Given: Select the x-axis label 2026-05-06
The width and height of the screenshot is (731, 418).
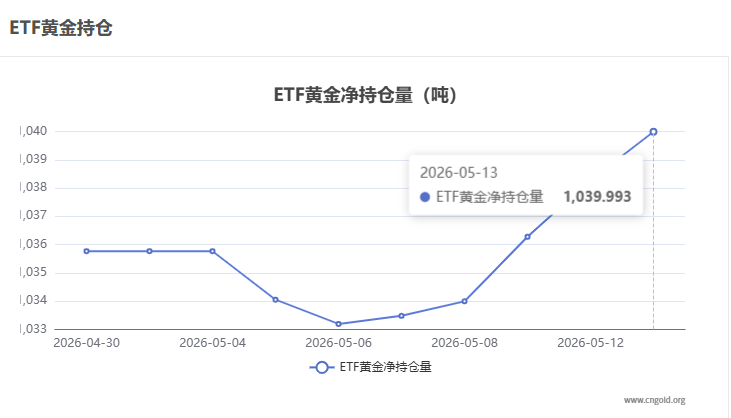Looking at the screenshot, I should click(x=338, y=343).
